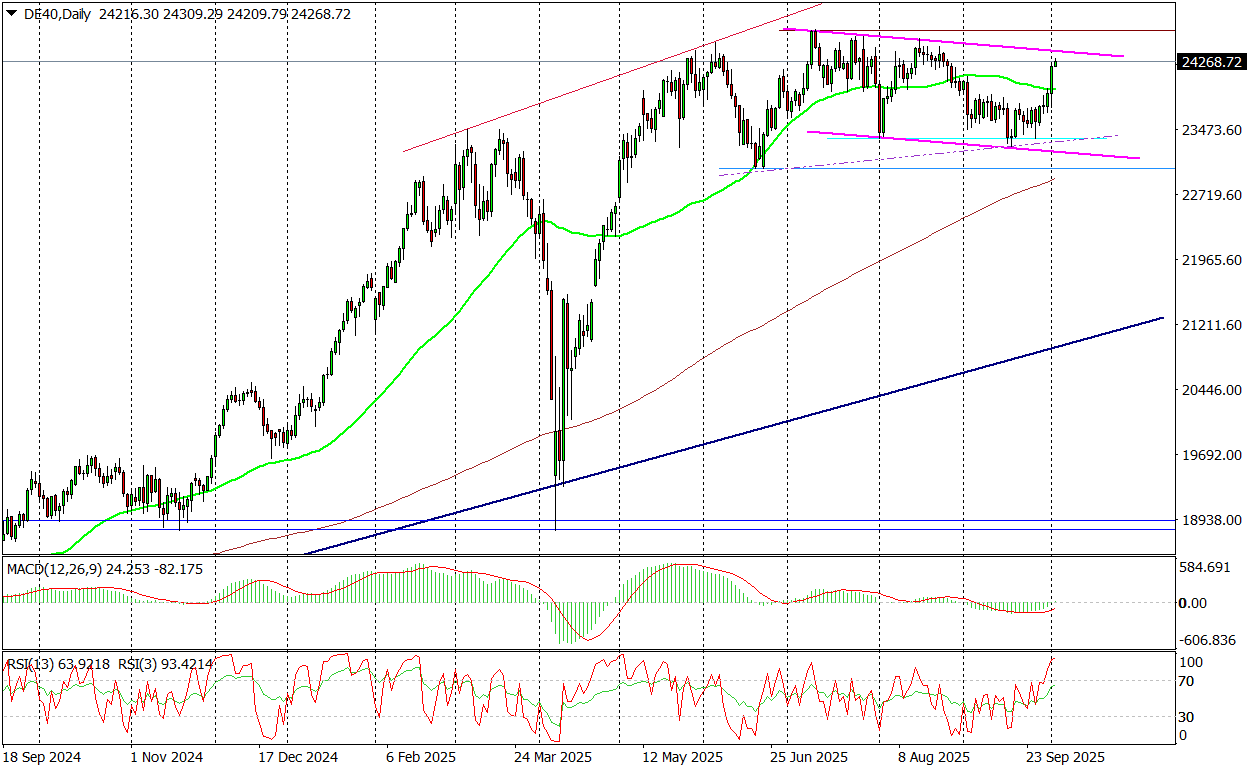
Task: Click the 23473.60 price scale label
Action: point(1211,131)
